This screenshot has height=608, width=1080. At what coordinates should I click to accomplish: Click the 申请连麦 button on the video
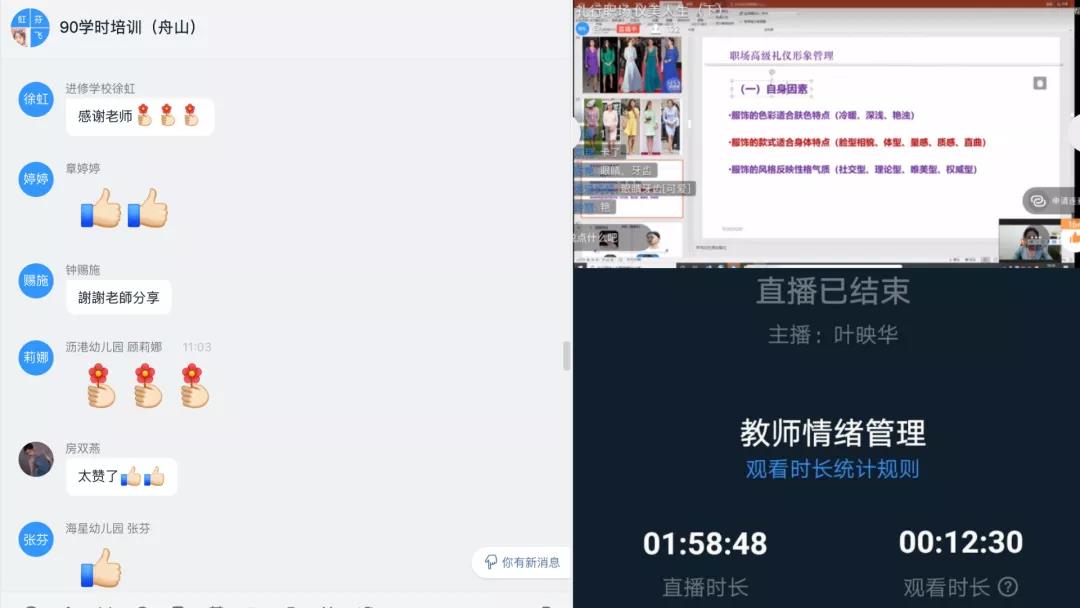1052,201
